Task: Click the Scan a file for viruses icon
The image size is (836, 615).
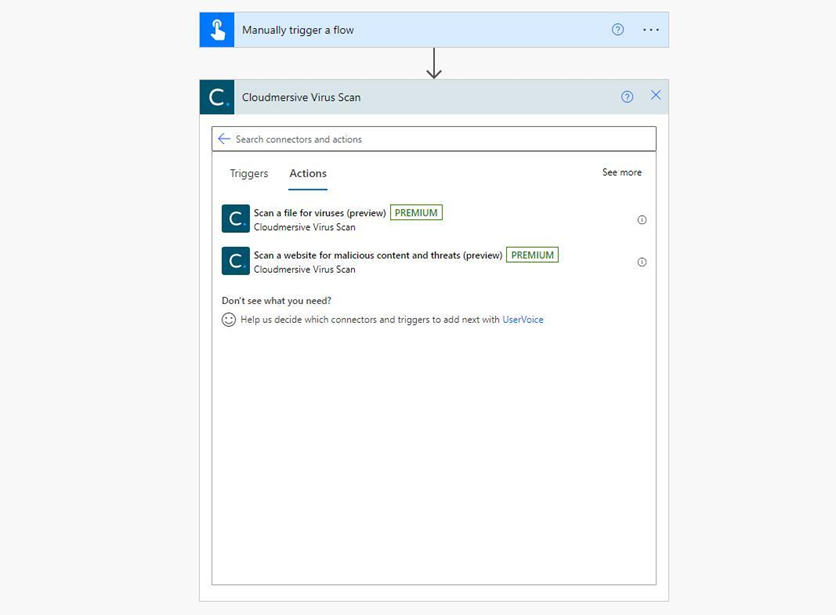Action: point(236,219)
